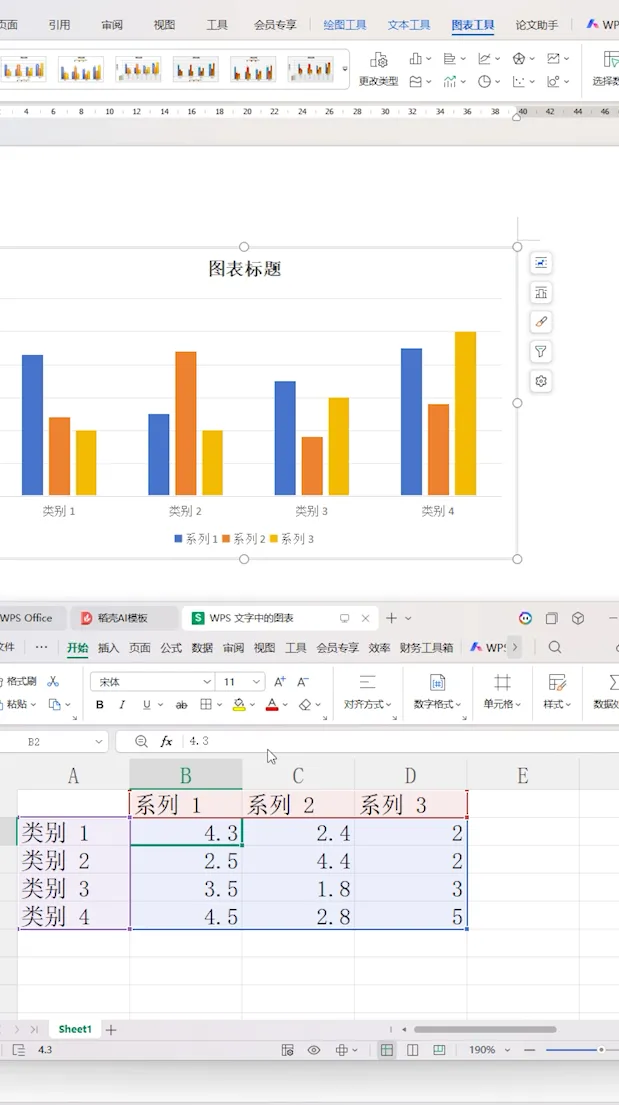Click the zoom out minus button
Viewport: 619px width, 1105px height.
tap(529, 1050)
